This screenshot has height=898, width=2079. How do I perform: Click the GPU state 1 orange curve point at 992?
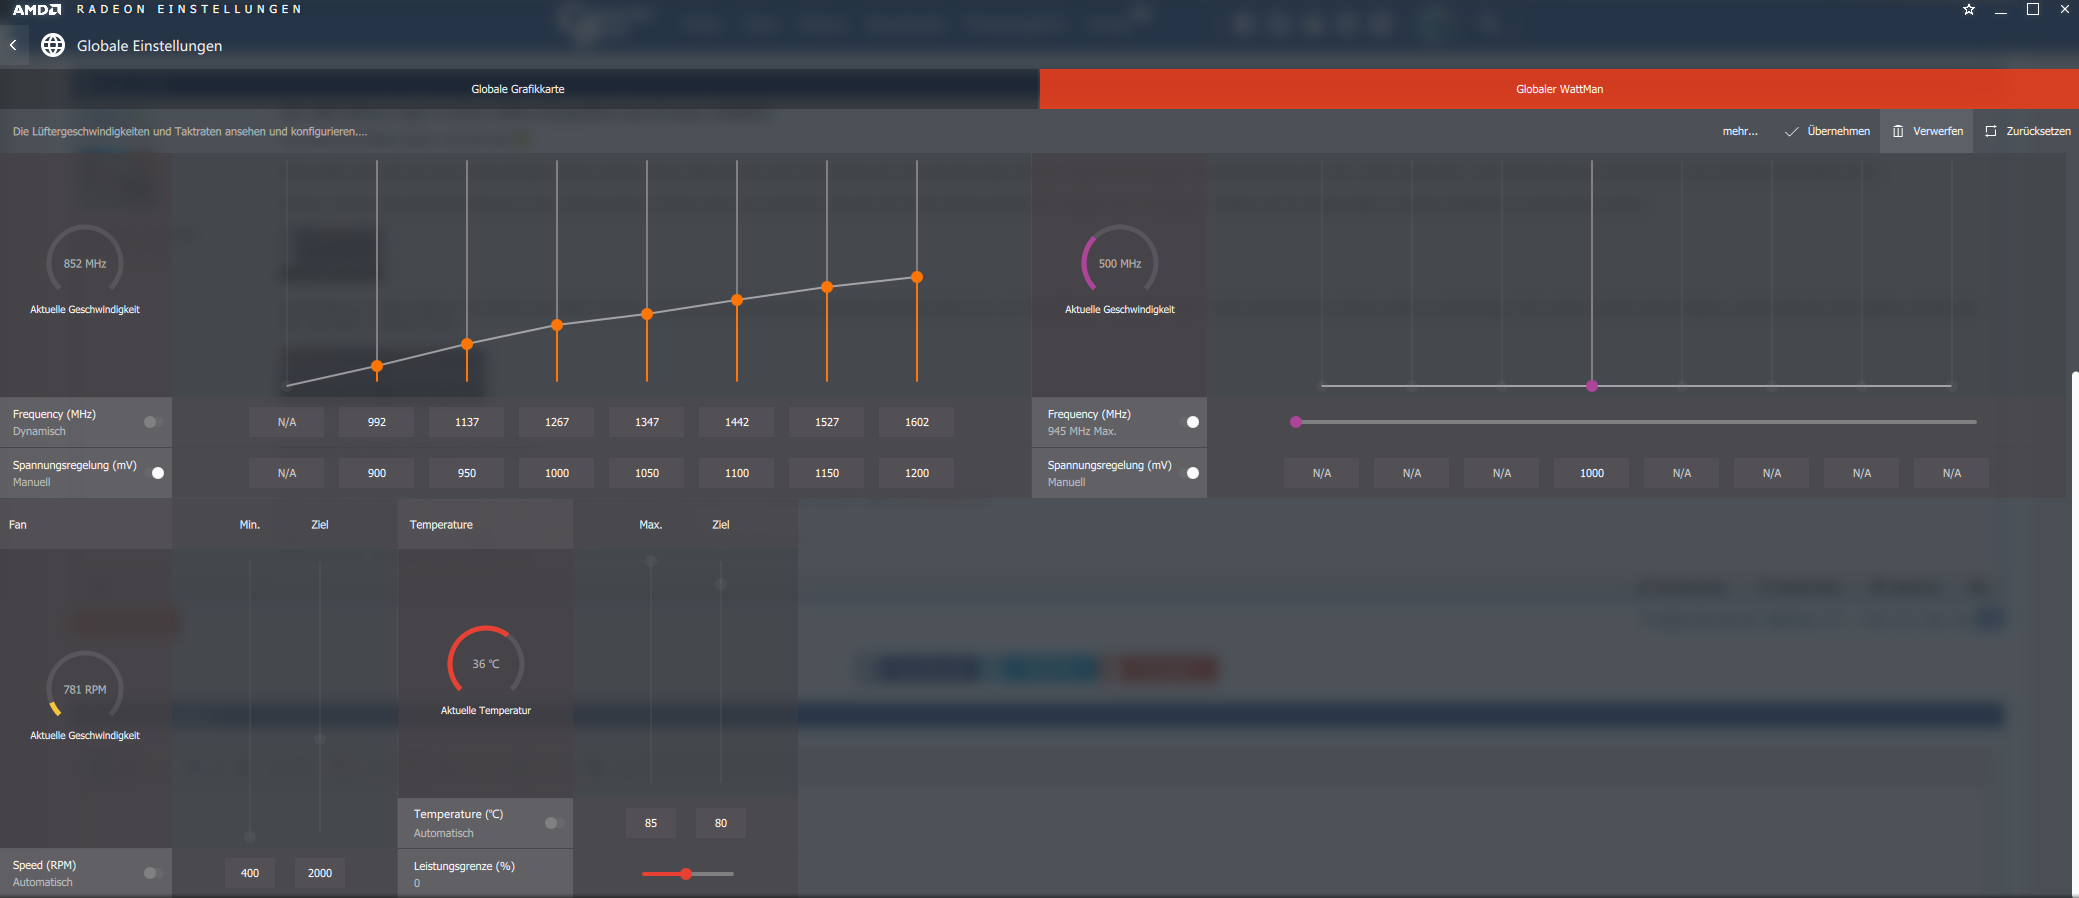point(377,366)
